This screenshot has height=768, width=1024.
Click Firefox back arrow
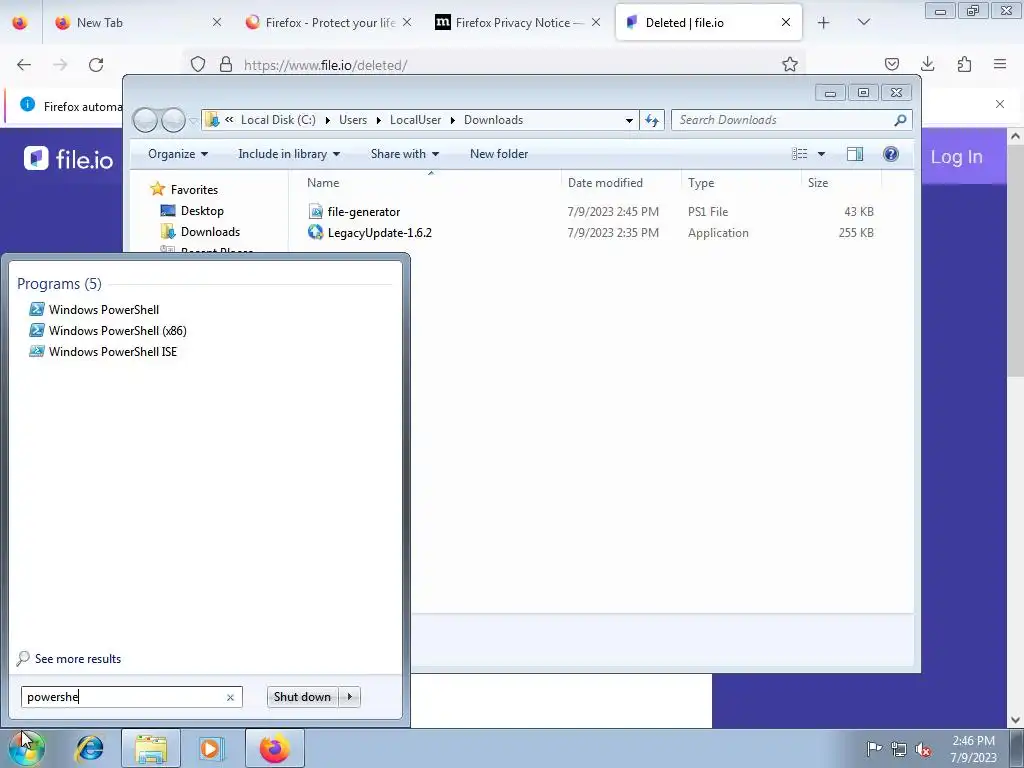24,64
